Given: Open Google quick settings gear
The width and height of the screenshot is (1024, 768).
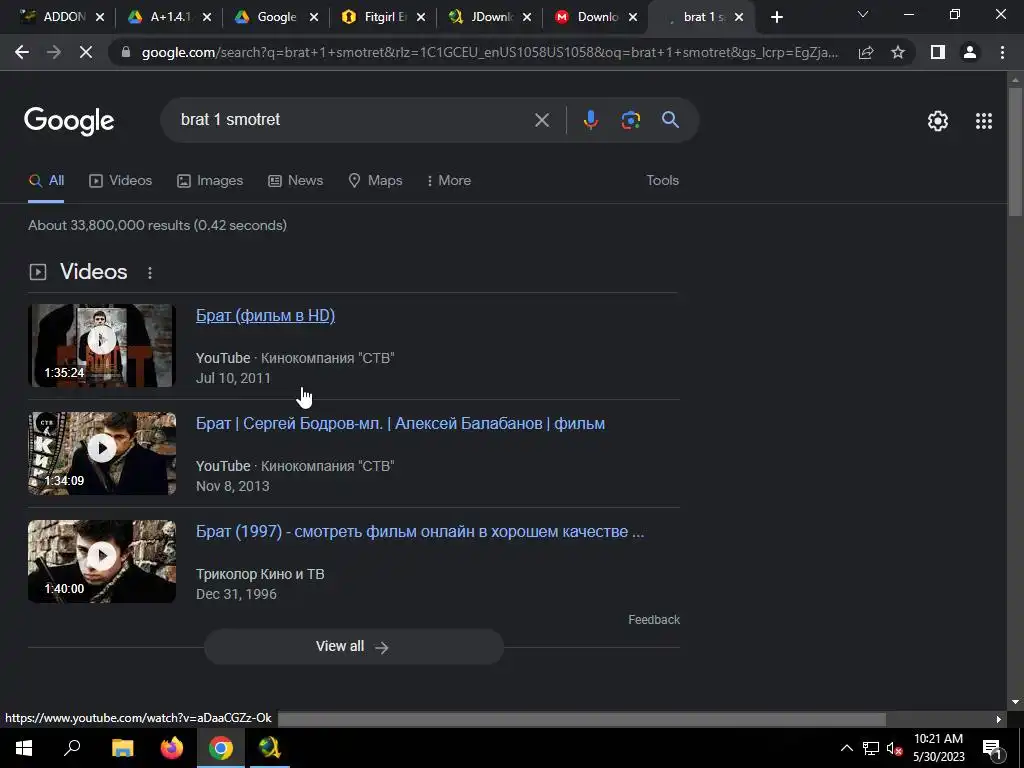Looking at the screenshot, I should [938, 121].
